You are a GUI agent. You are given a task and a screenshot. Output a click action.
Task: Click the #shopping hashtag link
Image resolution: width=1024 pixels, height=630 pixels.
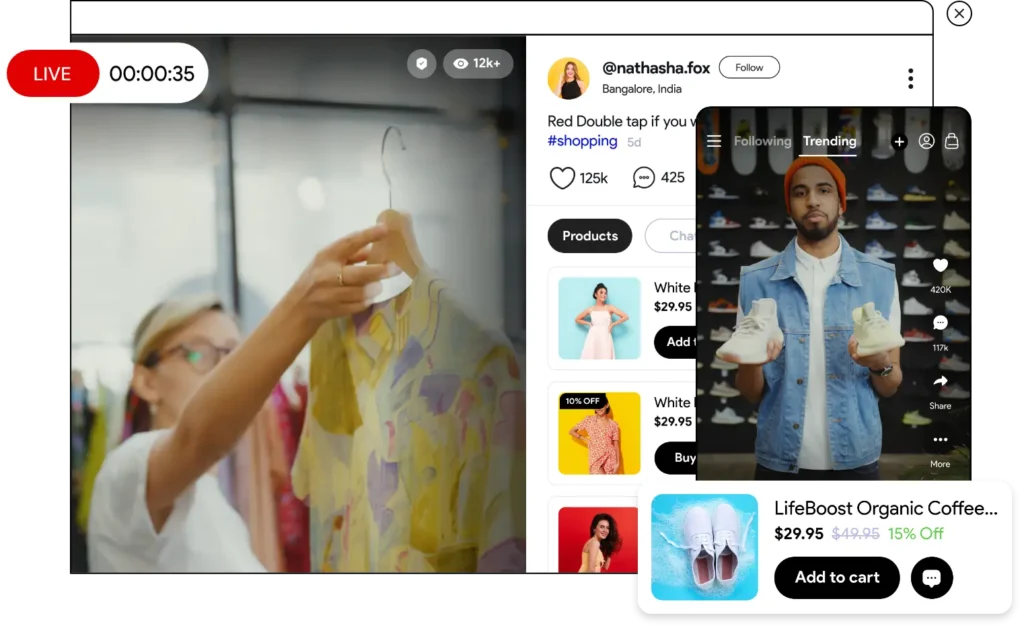(x=583, y=141)
